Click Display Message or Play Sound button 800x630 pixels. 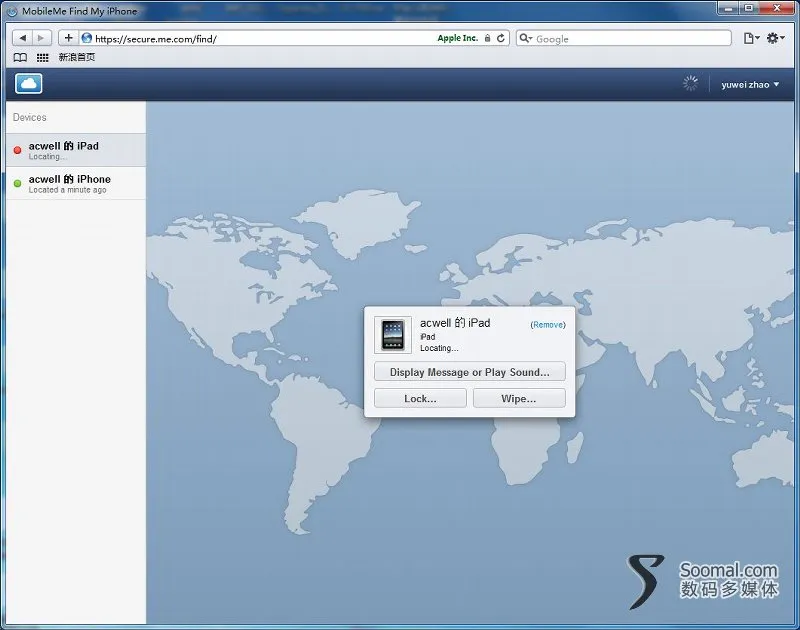pyautogui.click(x=470, y=372)
